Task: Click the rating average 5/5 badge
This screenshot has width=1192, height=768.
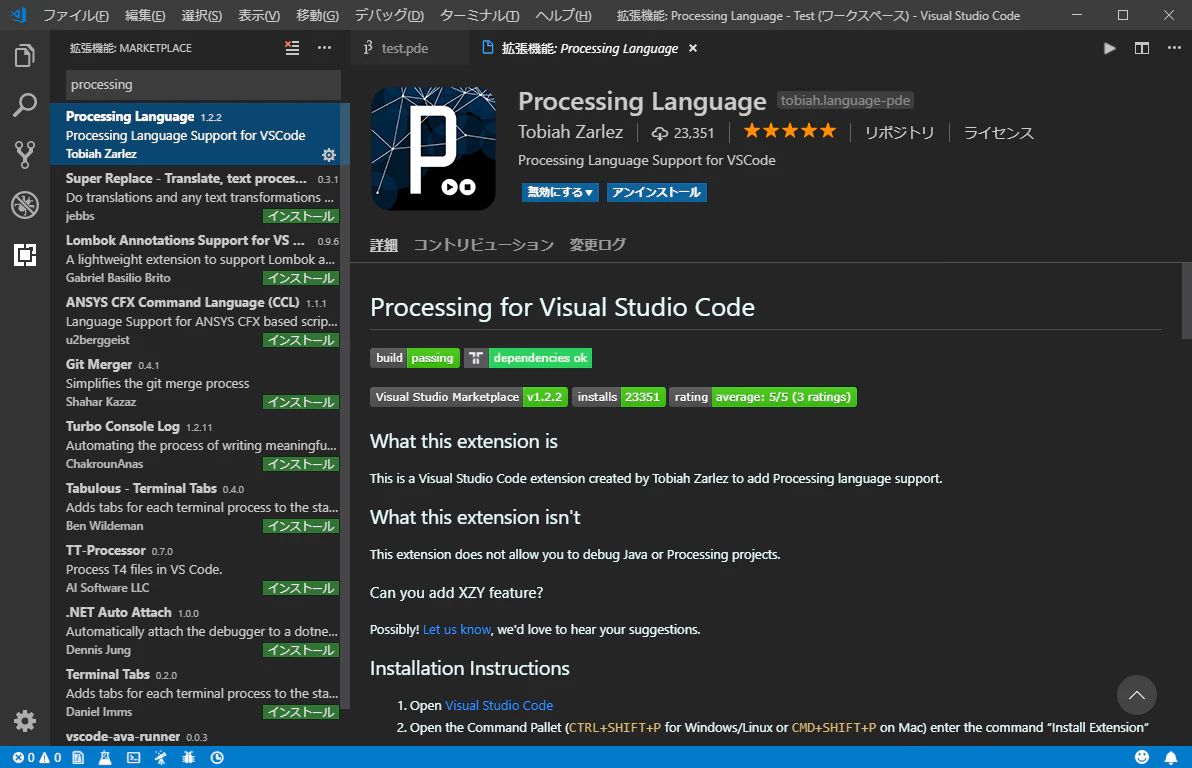Action: click(763, 397)
